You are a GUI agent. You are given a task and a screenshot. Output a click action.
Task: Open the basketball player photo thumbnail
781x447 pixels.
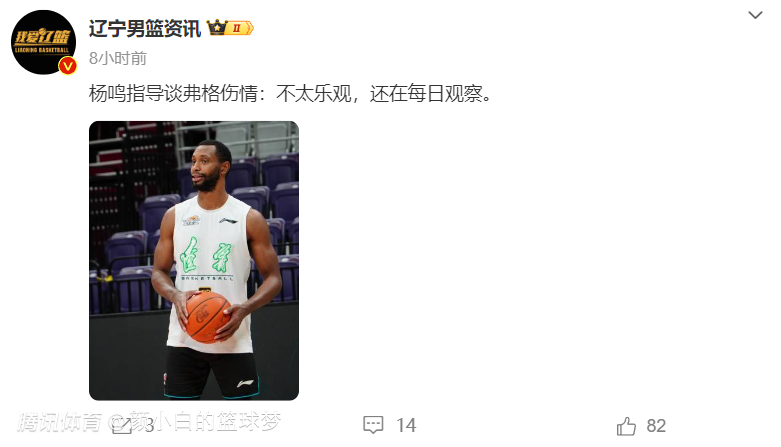click(x=194, y=261)
